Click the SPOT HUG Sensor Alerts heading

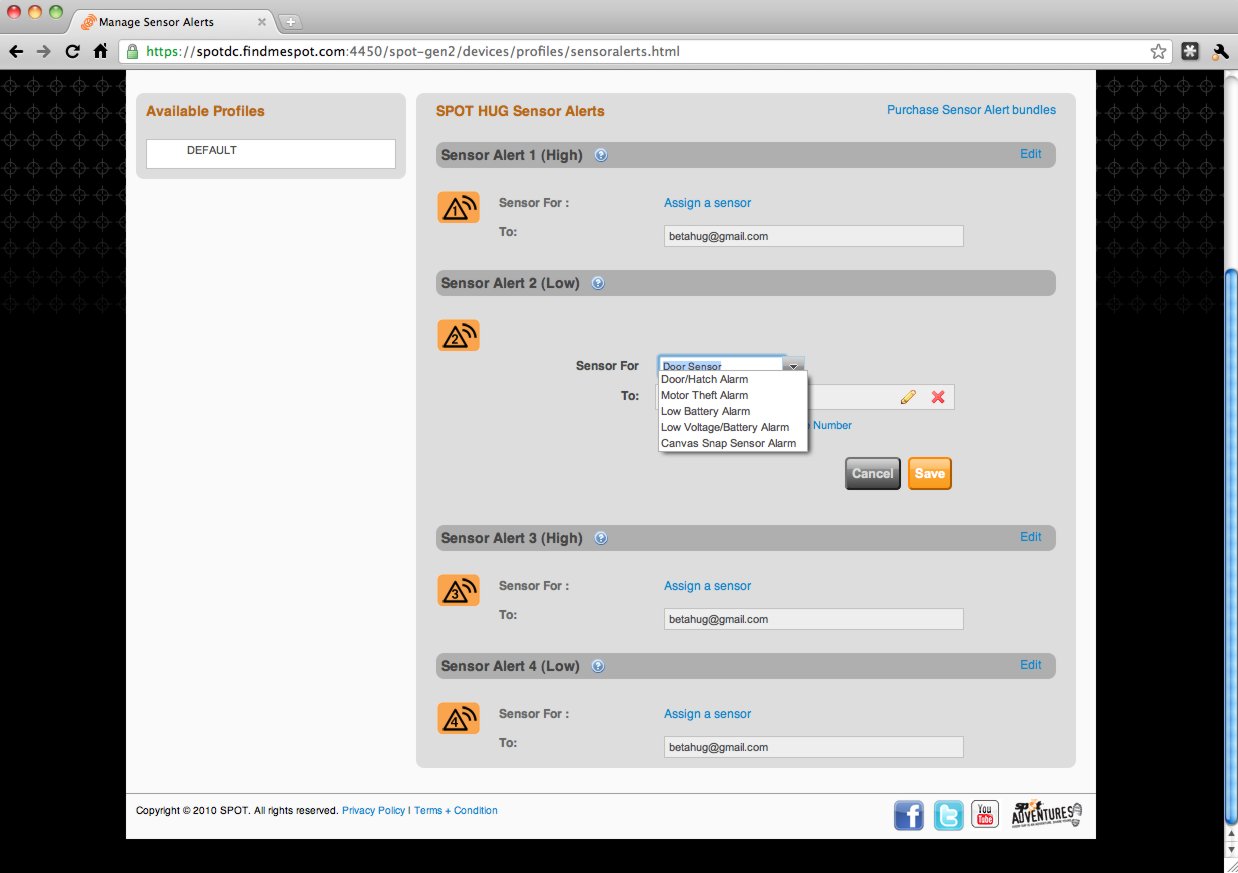click(x=520, y=111)
